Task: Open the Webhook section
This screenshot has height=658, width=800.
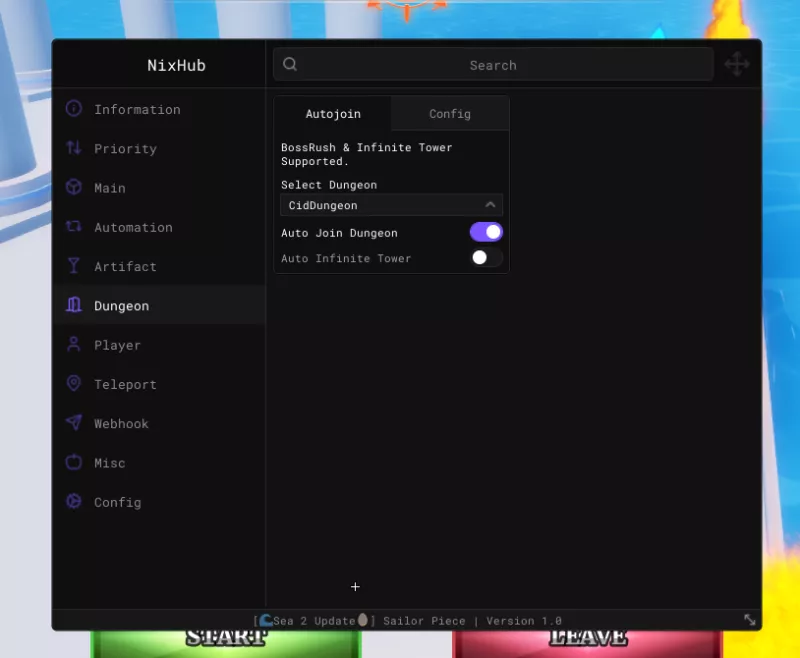Action: tap(159, 423)
